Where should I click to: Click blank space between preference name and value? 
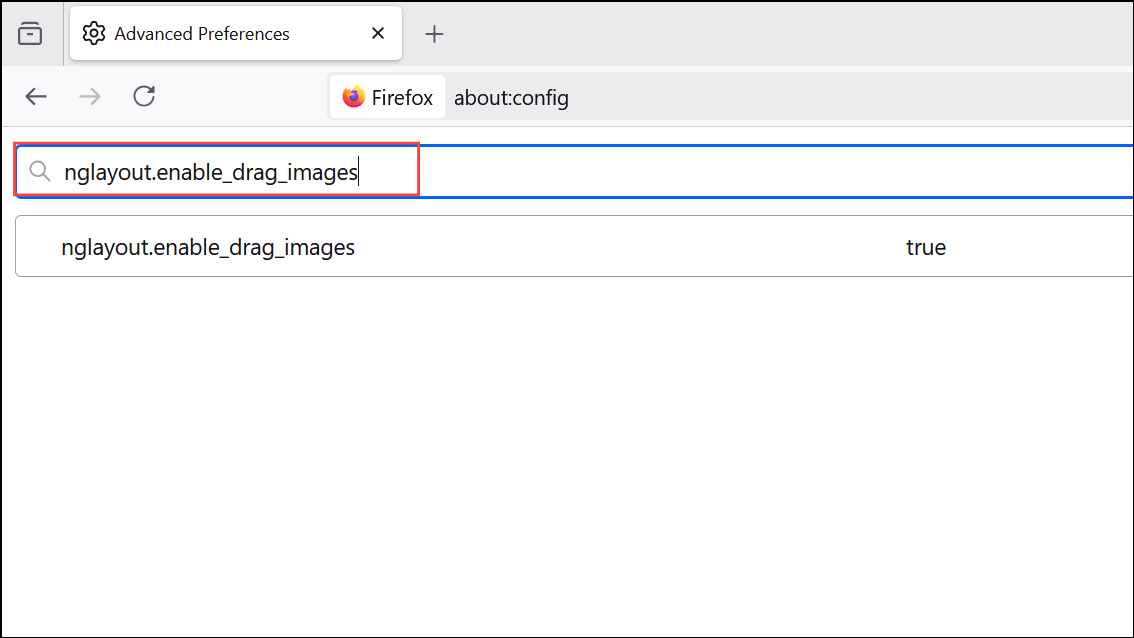pos(630,247)
